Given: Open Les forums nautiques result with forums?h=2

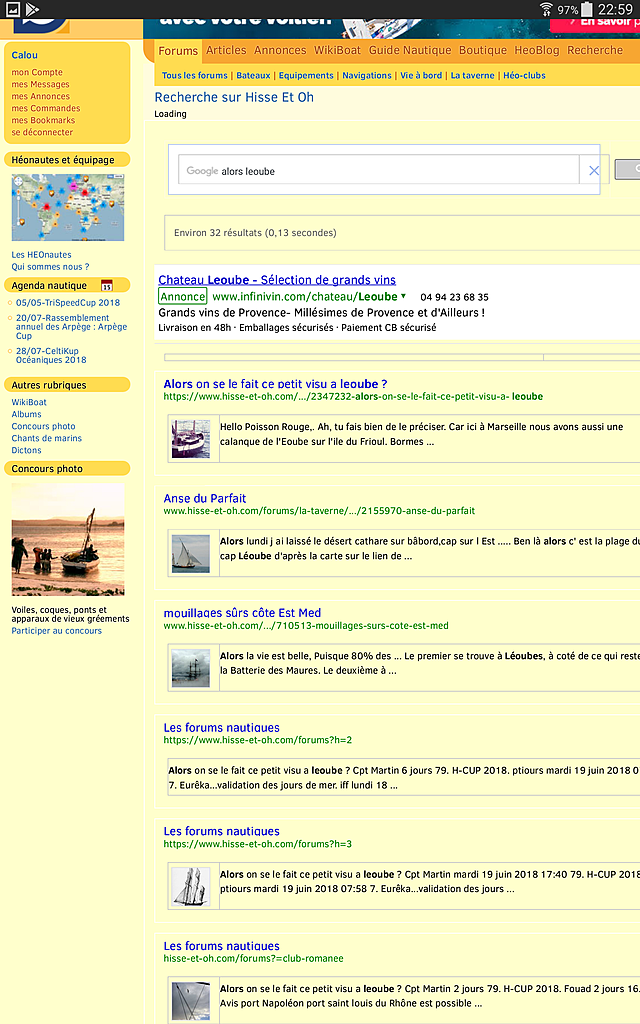Looking at the screenshot, I should (221, 728).
